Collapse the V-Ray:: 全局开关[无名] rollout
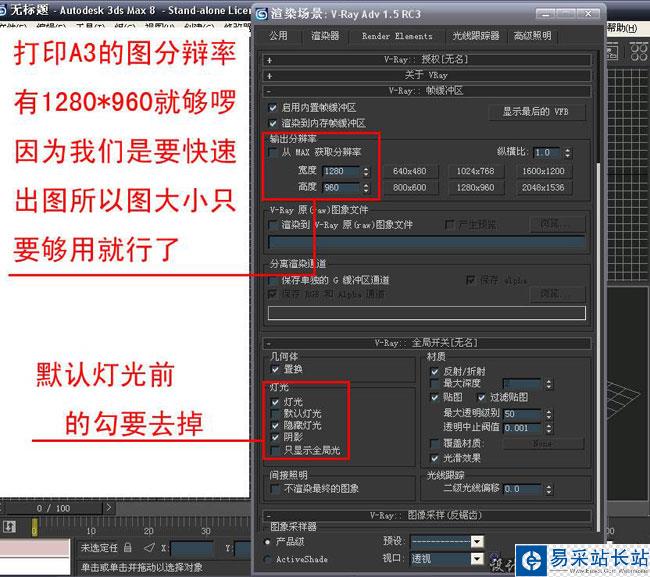The height and width of the screenshot is (577, 650). 427,343
